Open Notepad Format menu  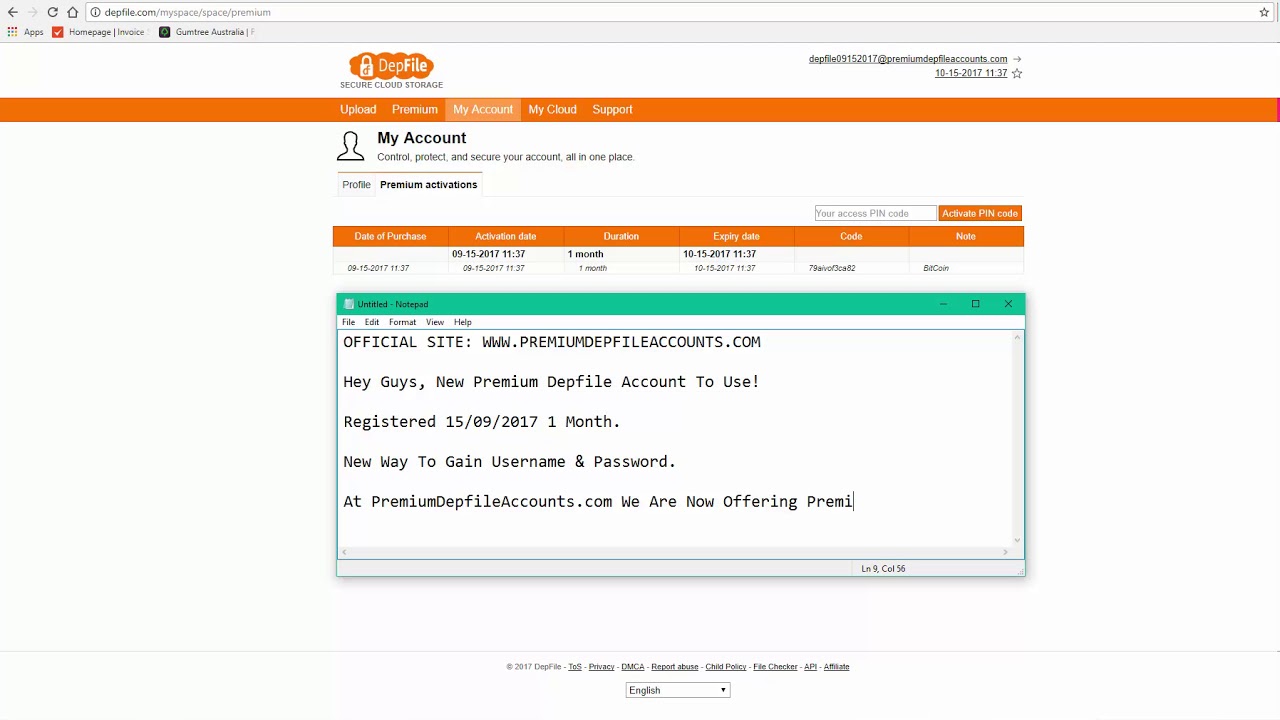(x=402, y=322)
